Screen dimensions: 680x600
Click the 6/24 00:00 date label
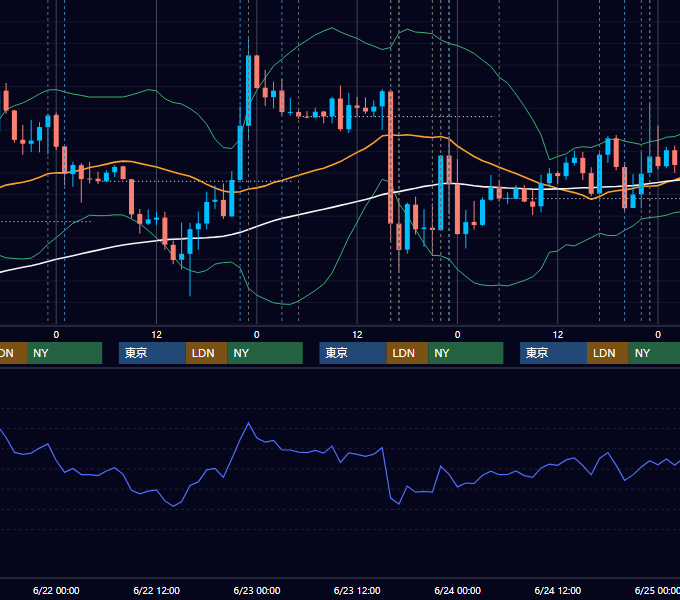click(x=458, y=590)
